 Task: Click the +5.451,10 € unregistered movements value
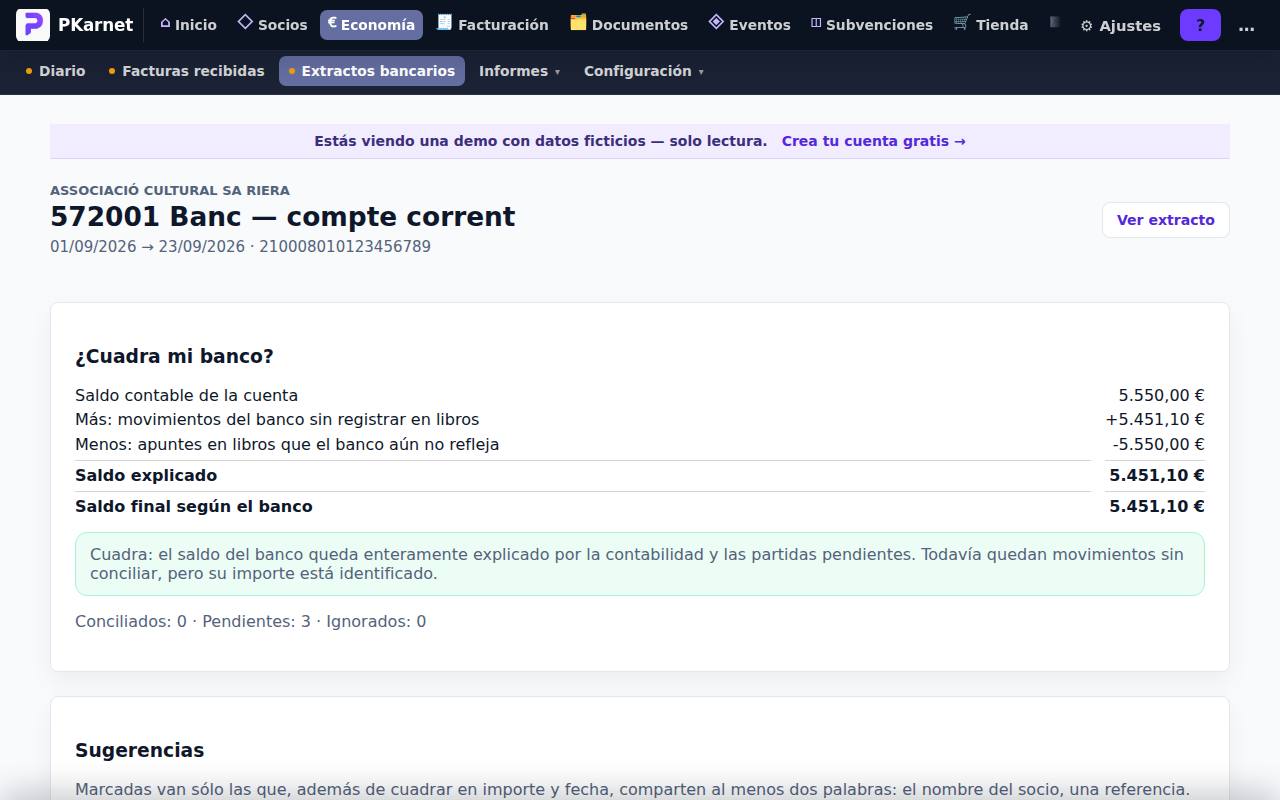pyautogui.click(x=1155, y=419)
